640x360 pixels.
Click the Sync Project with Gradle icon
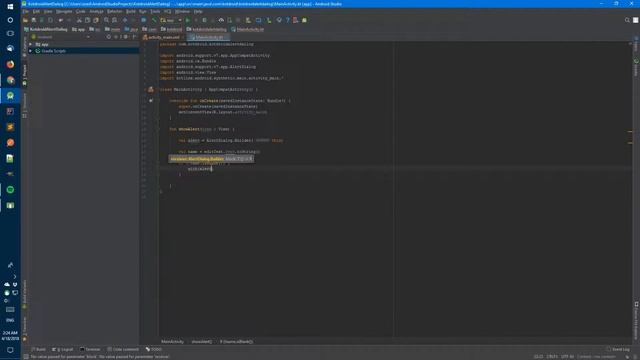[x=248, y=20]
